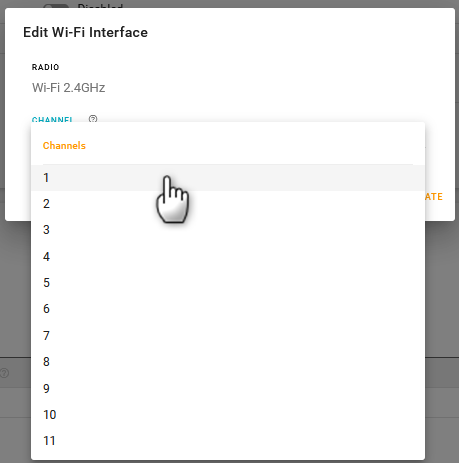Click the help icon at the page's left edge
This screenshot has width=459, height=463.
[4, 373]
